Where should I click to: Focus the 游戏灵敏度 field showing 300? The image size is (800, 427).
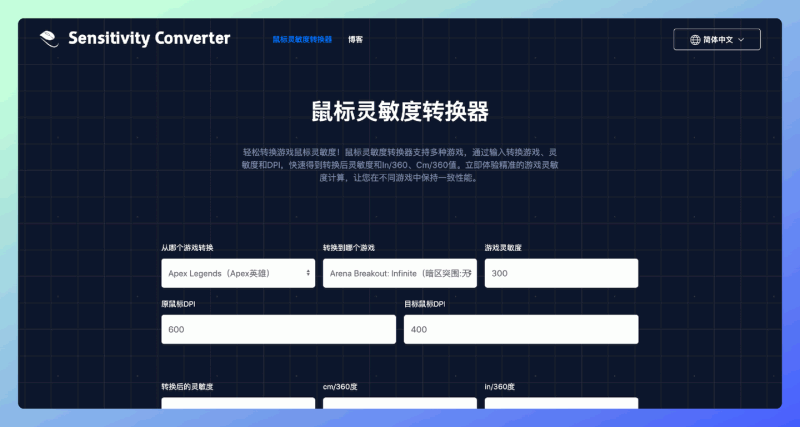click(561, 273)
